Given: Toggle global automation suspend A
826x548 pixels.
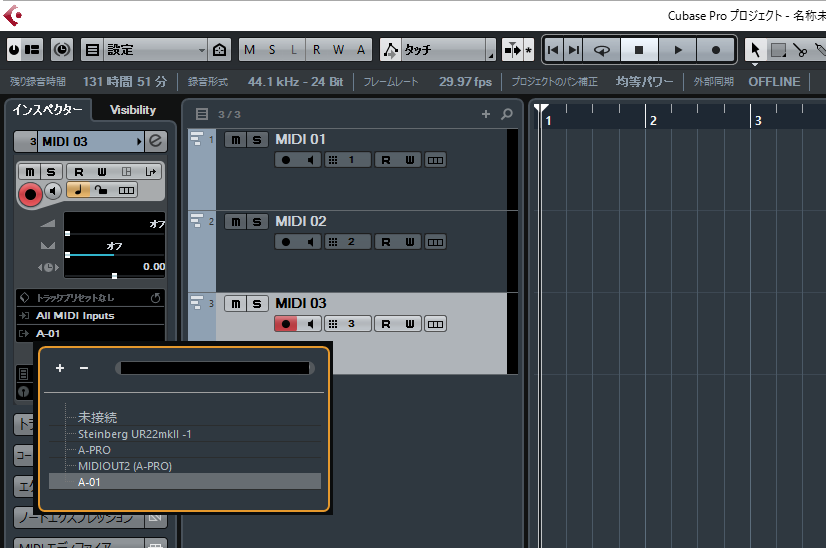Looking at the screenshot, I should click(361, 50).
